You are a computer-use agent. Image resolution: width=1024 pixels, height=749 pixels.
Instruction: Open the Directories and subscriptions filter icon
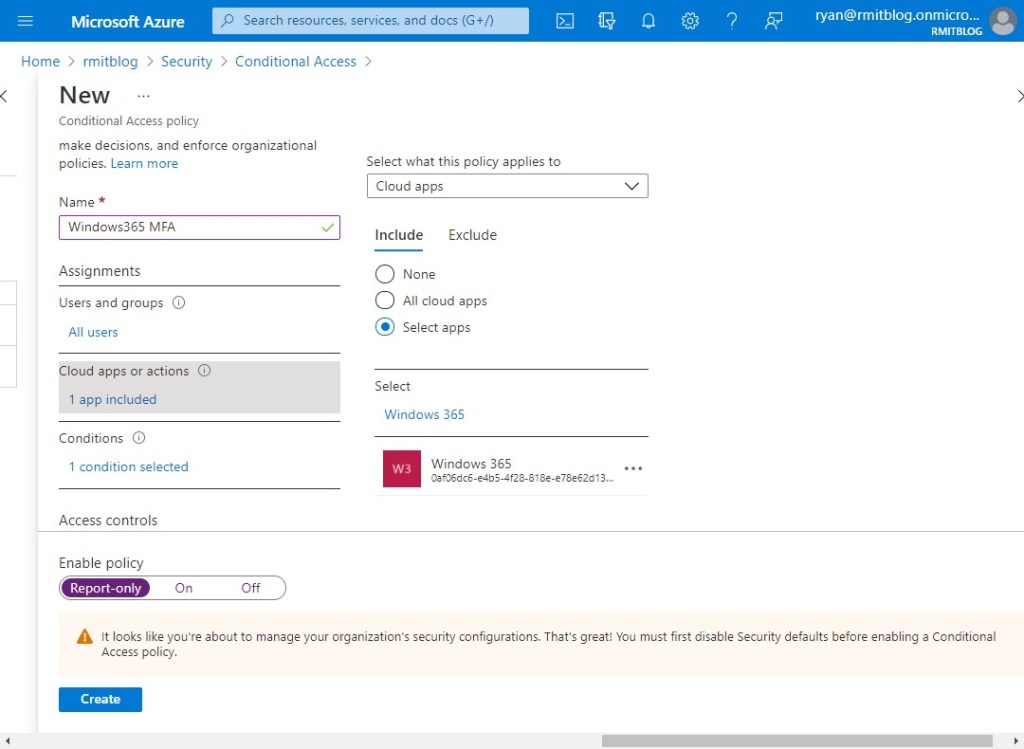pos(607,21)
